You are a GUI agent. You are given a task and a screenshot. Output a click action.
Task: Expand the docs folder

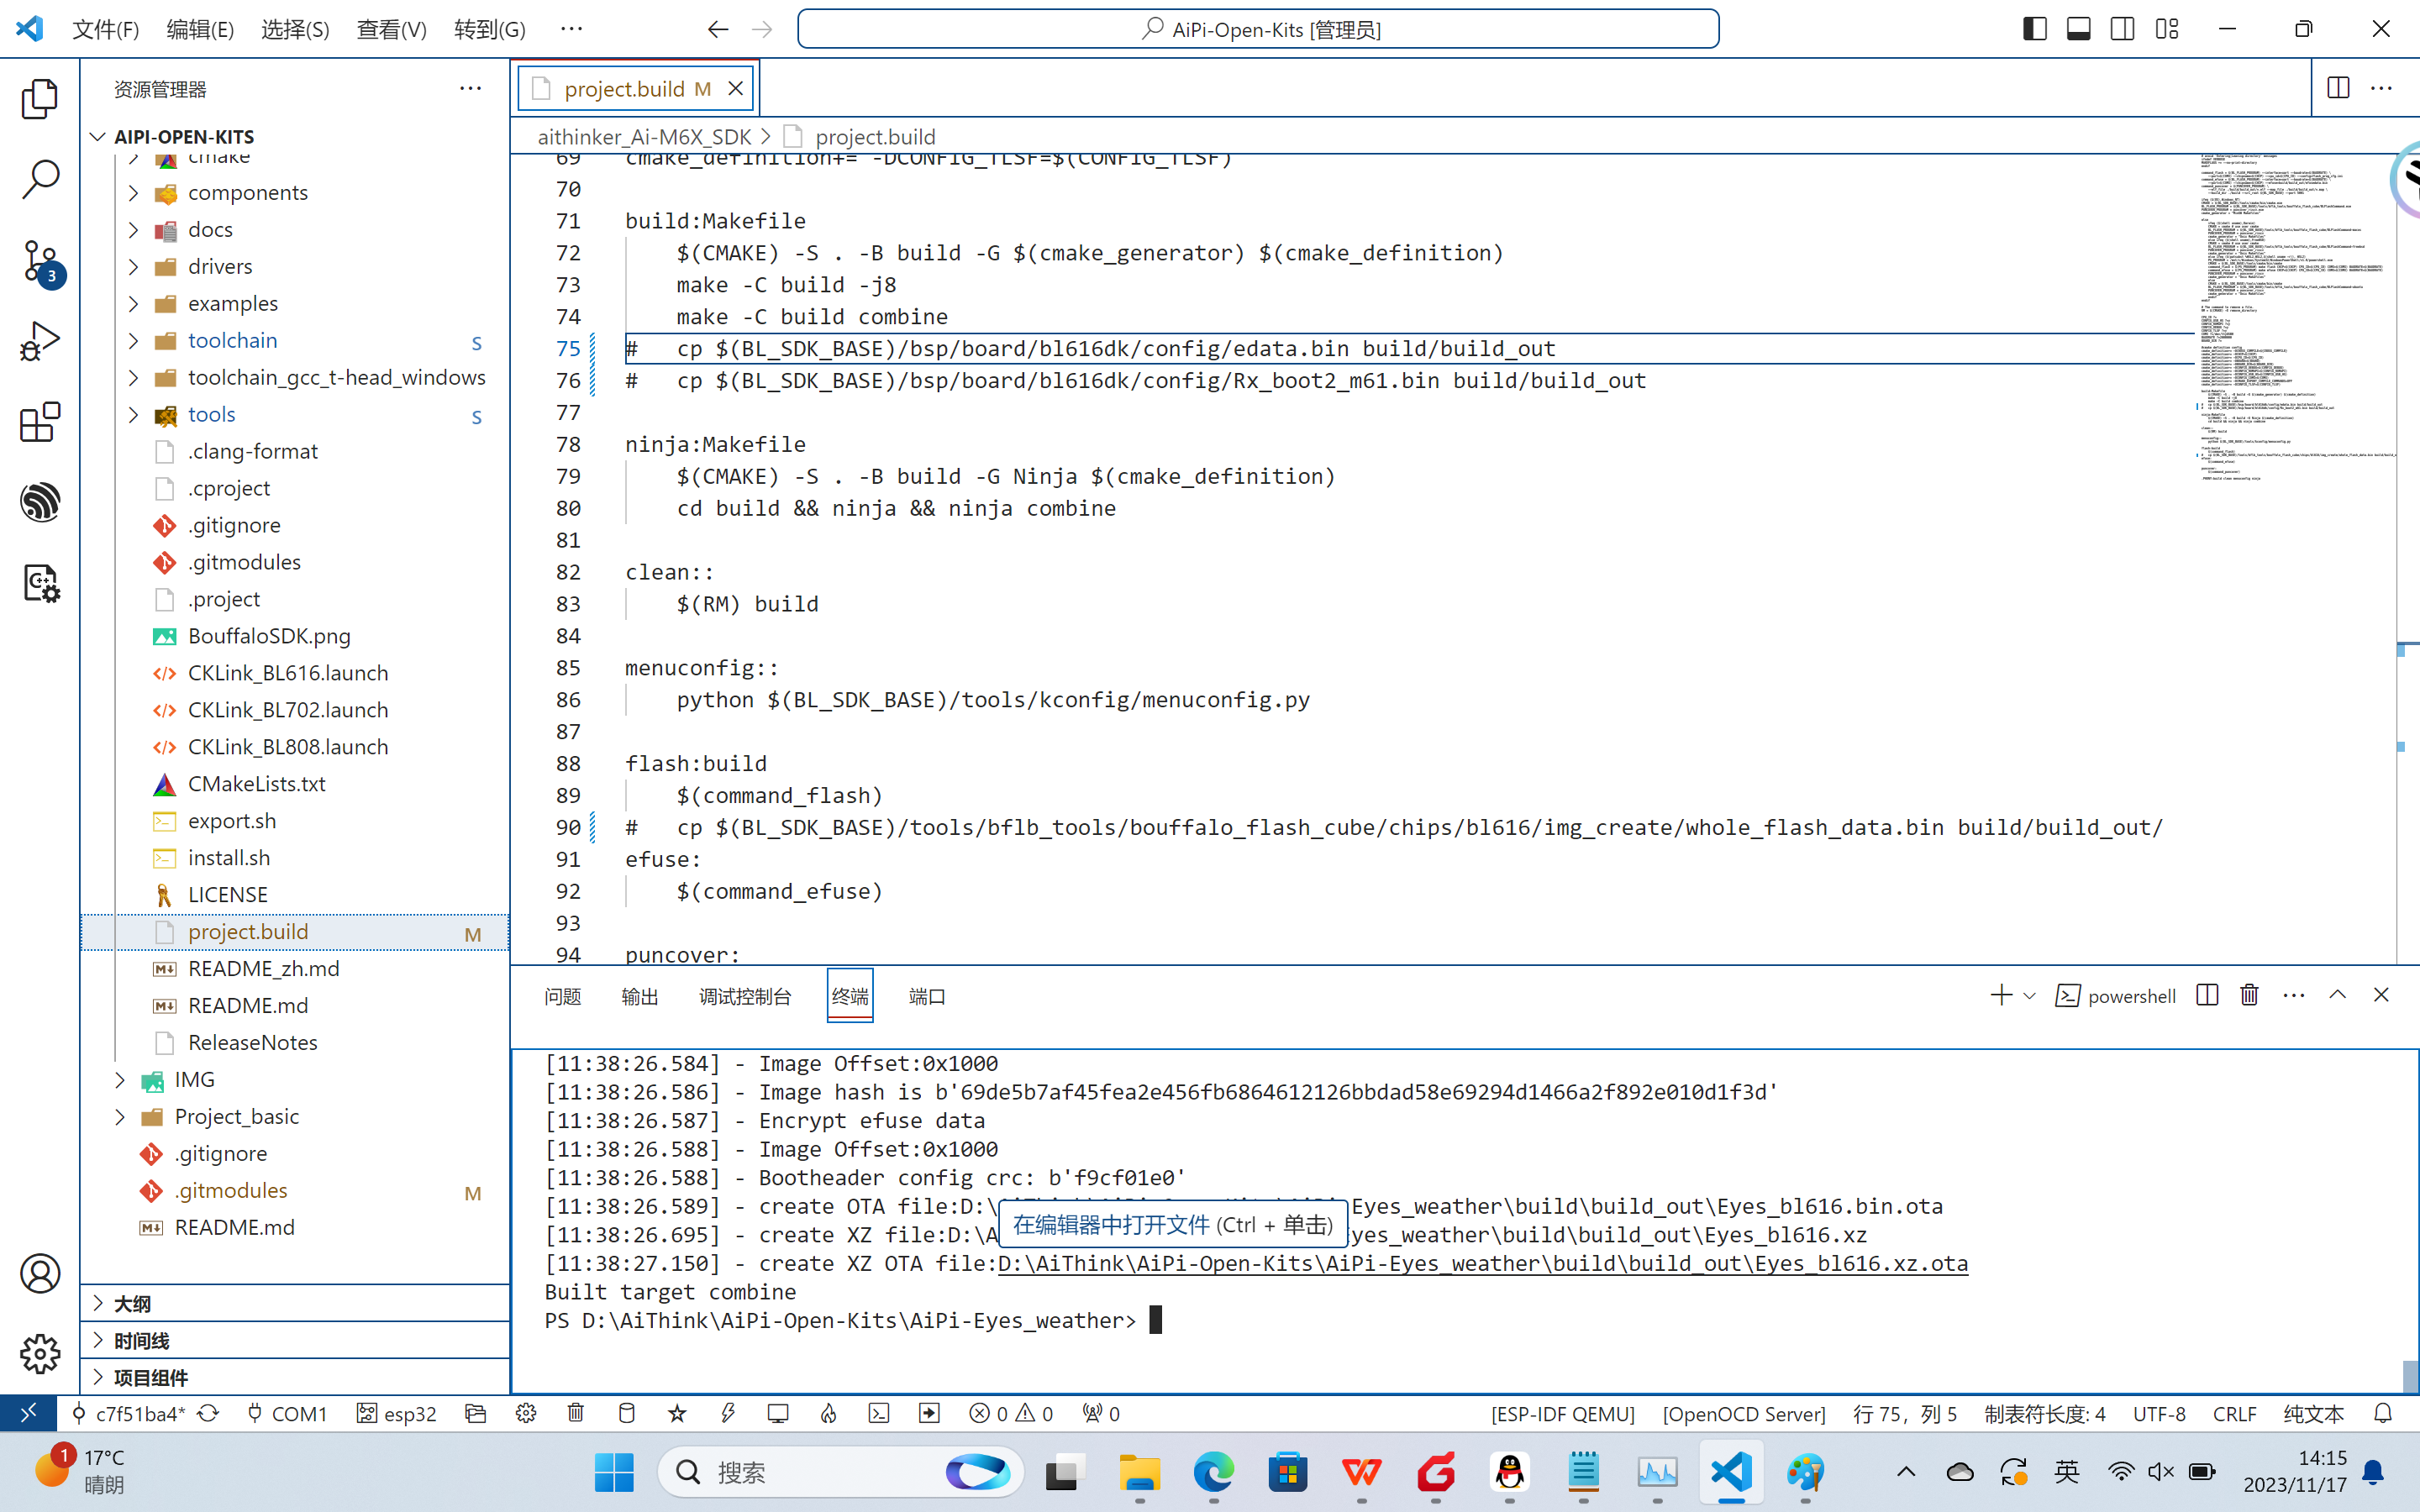pyautogui.click(x=133, y=229)
